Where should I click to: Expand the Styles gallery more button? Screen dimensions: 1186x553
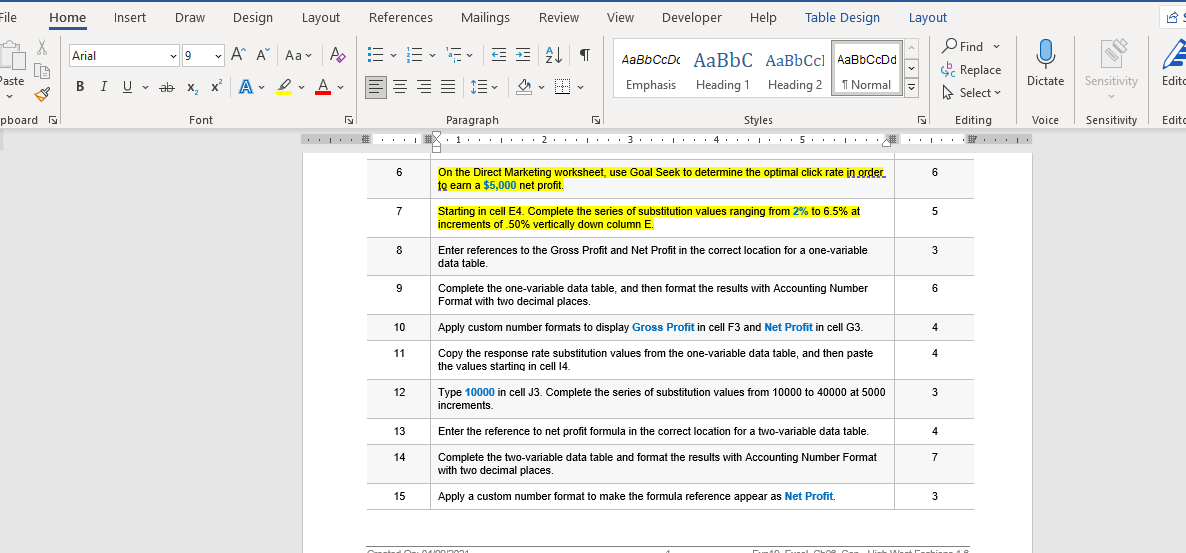click(x=911, y=88)
